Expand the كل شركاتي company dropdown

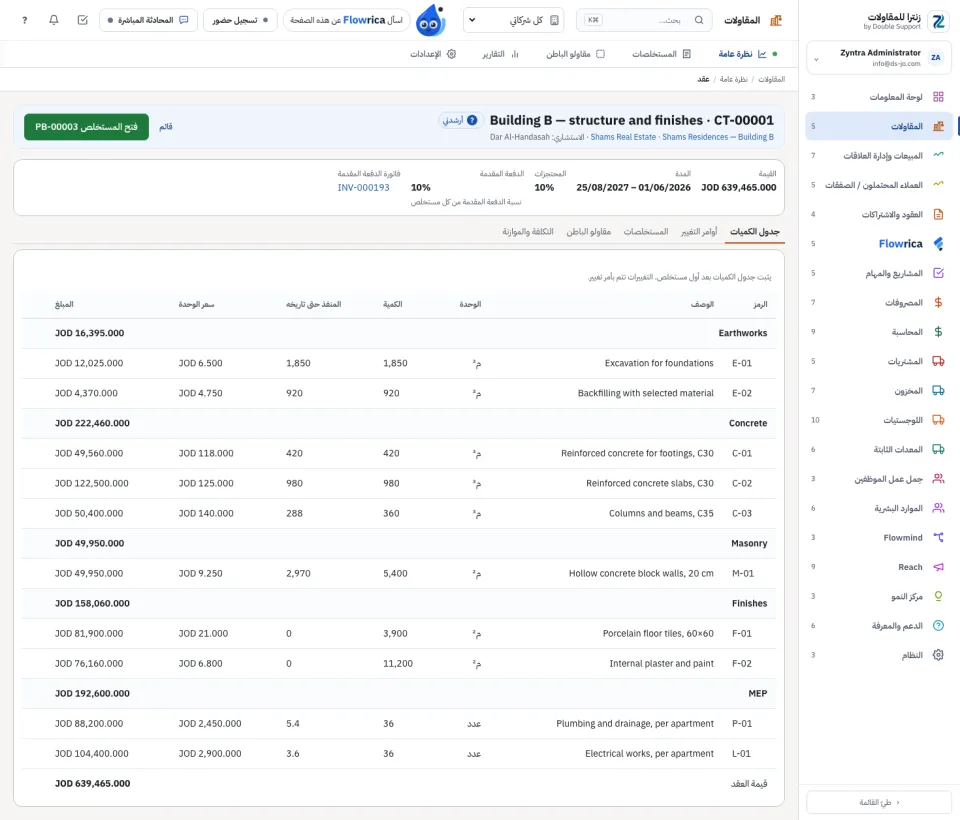tap(513, 20)
